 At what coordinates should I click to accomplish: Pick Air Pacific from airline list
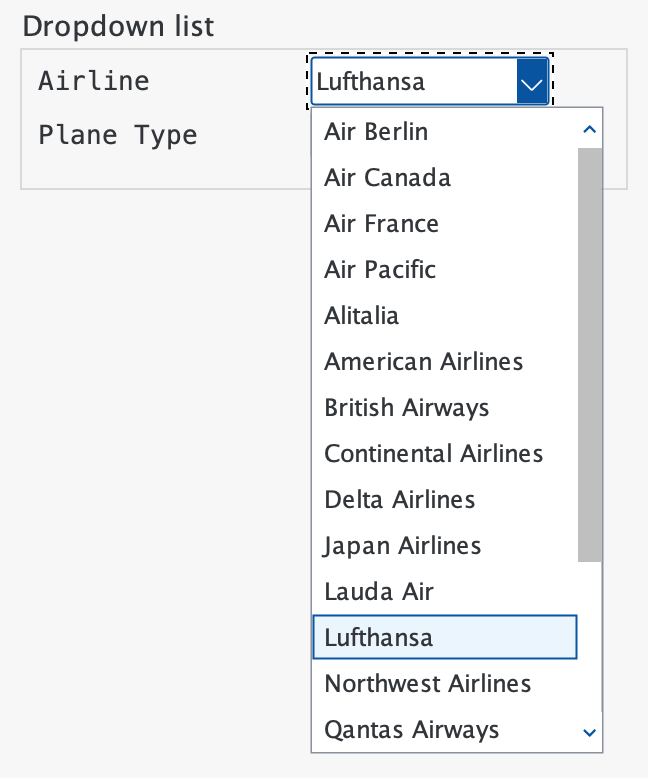tap(381, 270)
